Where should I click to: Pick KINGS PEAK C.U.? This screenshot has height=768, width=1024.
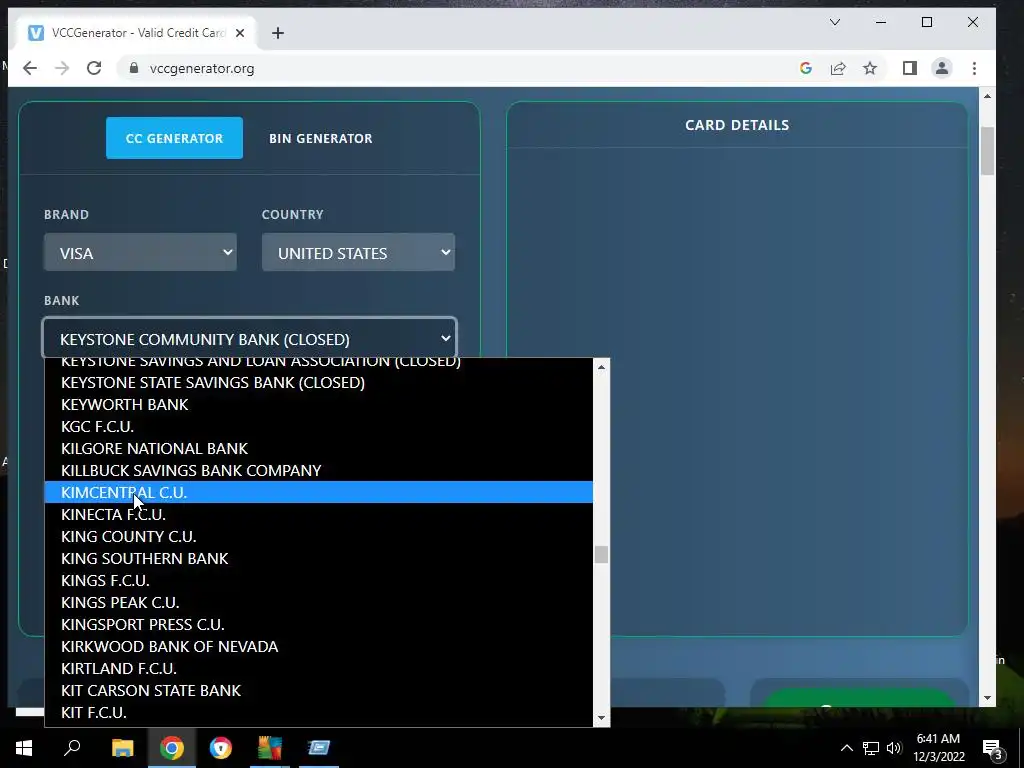pyautogui.click(x=319, y=603)
